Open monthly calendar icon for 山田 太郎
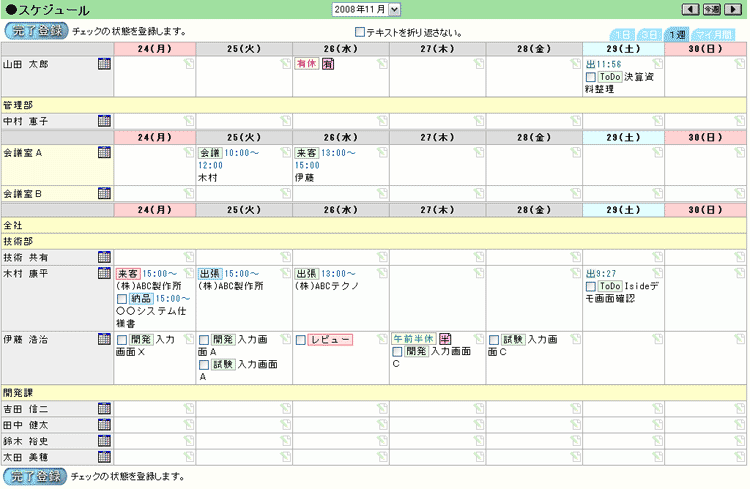Image resolution: width=750 pixels, height=489 pixels. point(104,65)
